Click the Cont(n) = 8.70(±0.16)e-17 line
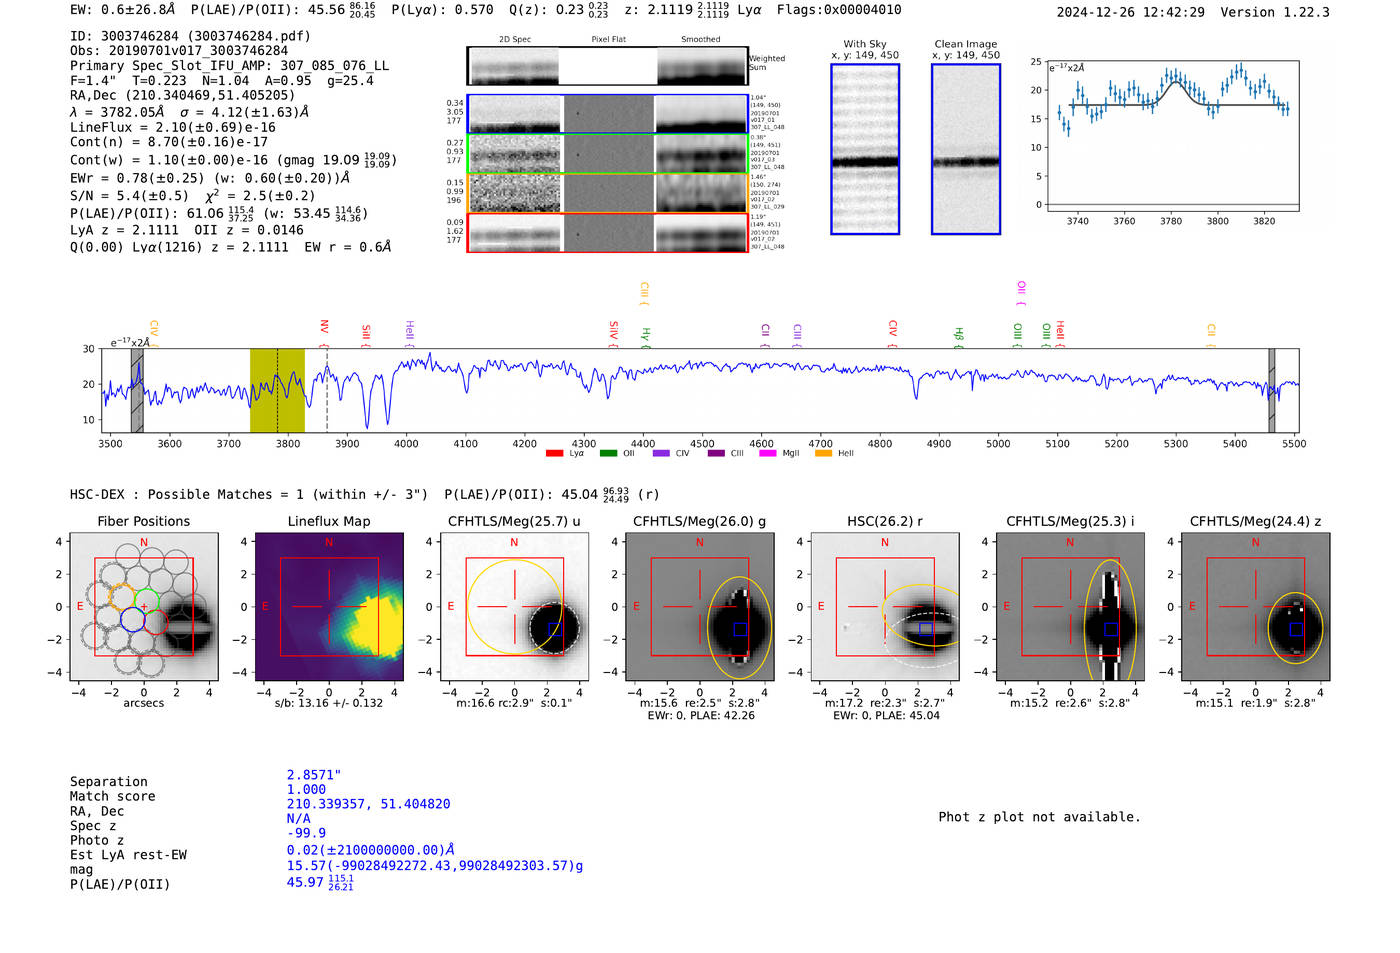The width and height of the screenshot is (1400, 953). tap(169, 142)
